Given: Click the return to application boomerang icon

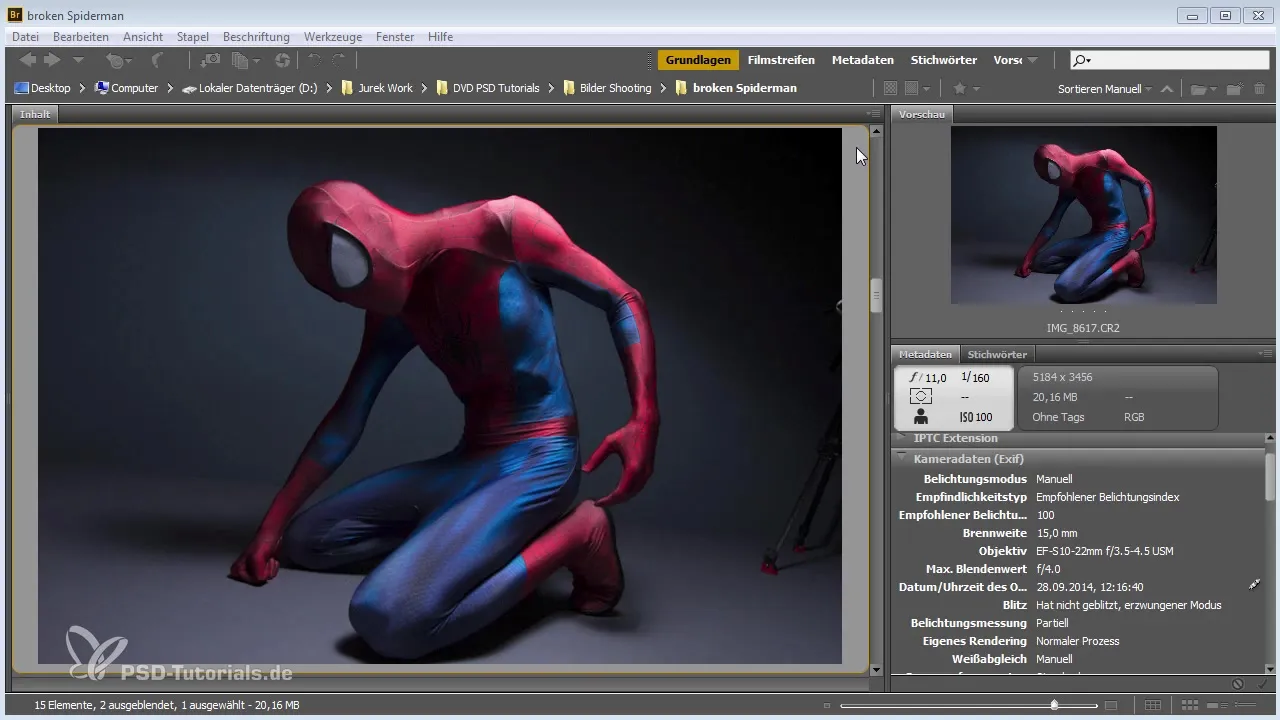Looking at the screenshot, I should tap(157, 61).
